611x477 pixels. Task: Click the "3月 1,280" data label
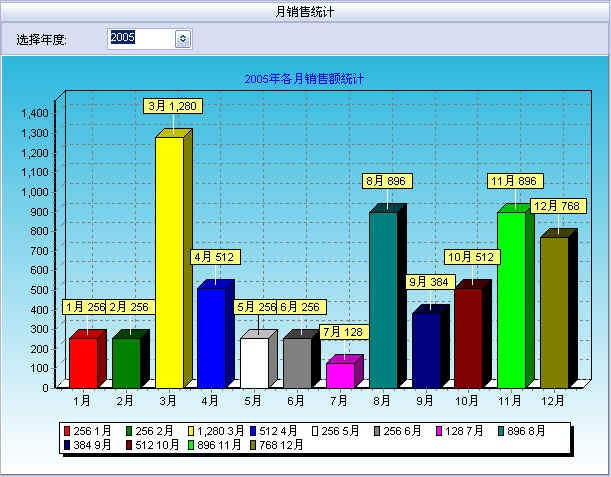coord(173,106)
